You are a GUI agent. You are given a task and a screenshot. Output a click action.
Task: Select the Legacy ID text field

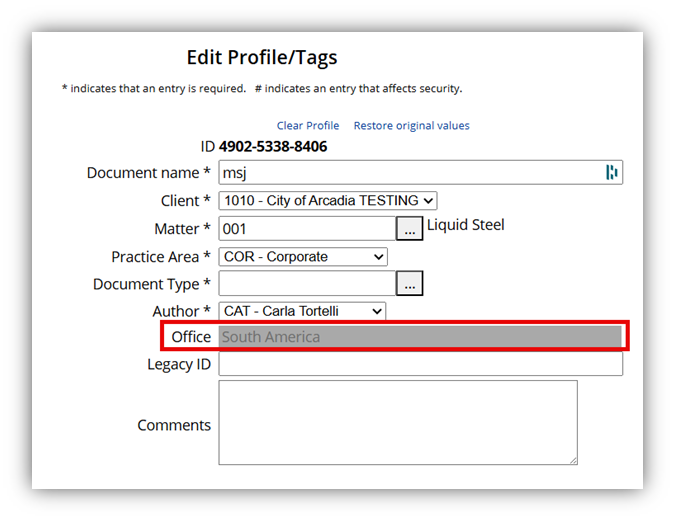tap(420, 364)
